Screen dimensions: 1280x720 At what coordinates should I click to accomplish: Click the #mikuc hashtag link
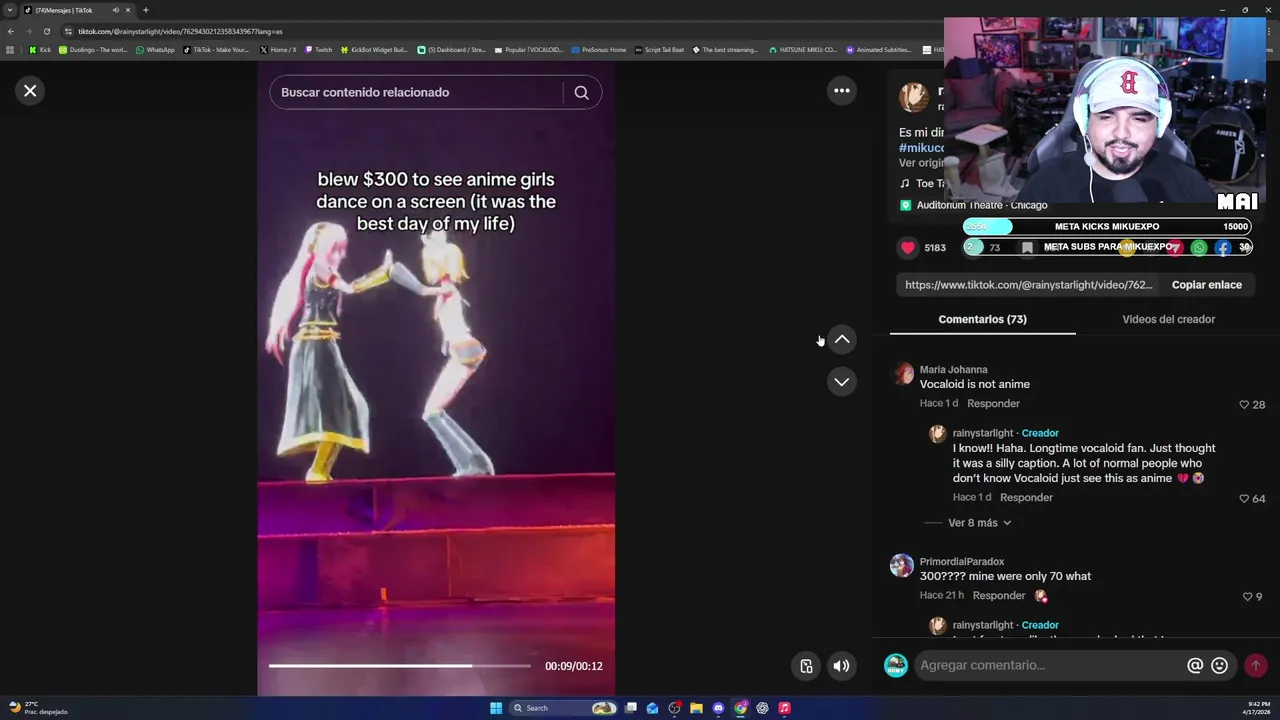(921, 148)
